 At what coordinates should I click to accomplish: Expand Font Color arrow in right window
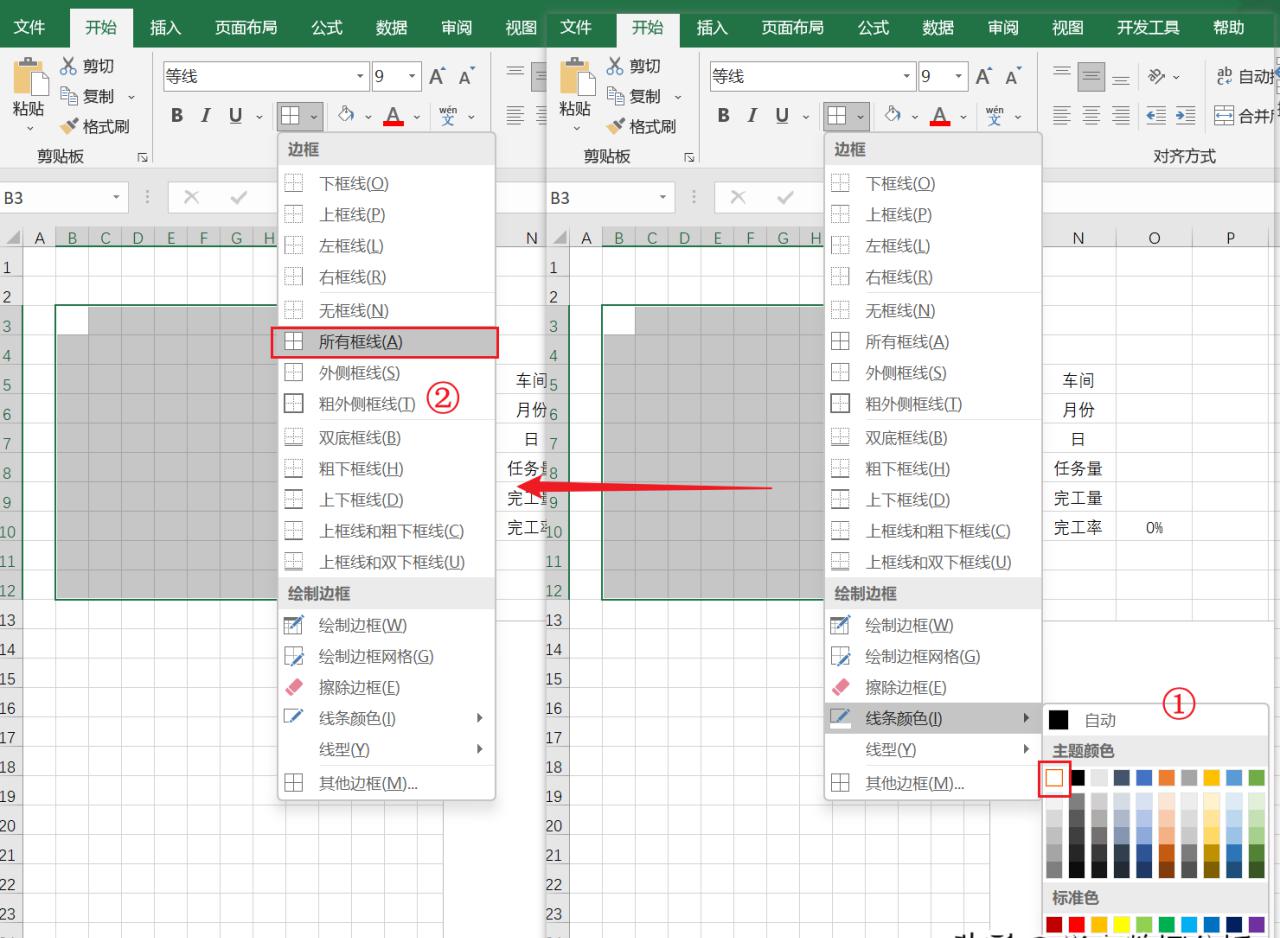[962, 116]
